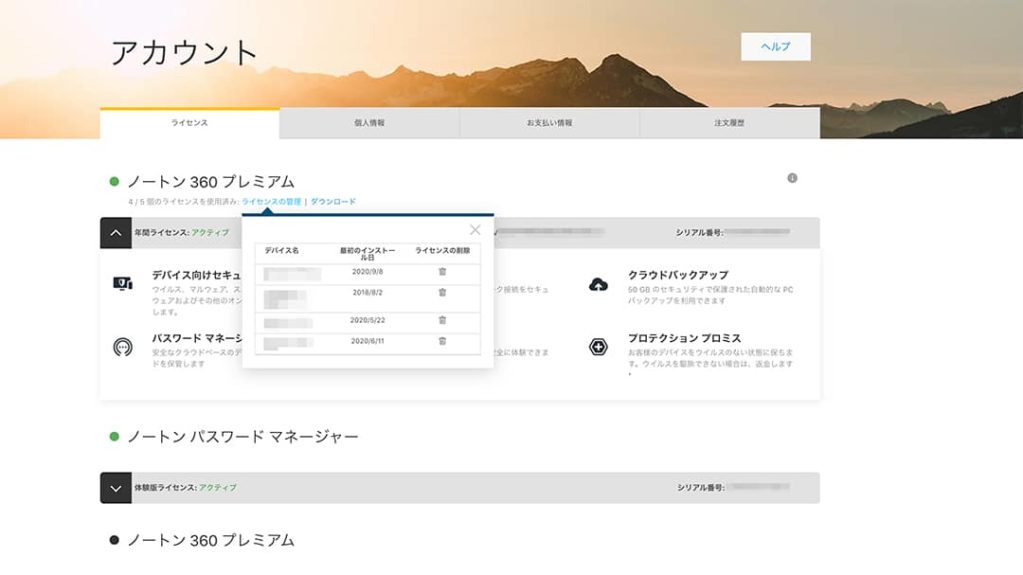Delete license for device installed 2018/8/2
Screen dimensions: 1023x575
(x=442, y=292)
